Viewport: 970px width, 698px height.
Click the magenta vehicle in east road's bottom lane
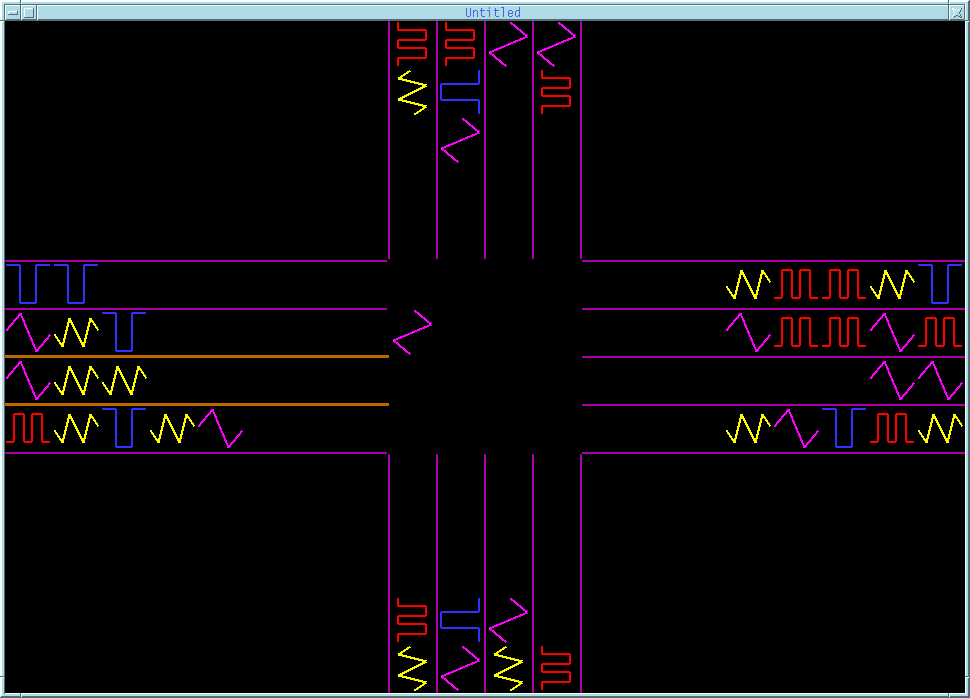coord(796,428)
